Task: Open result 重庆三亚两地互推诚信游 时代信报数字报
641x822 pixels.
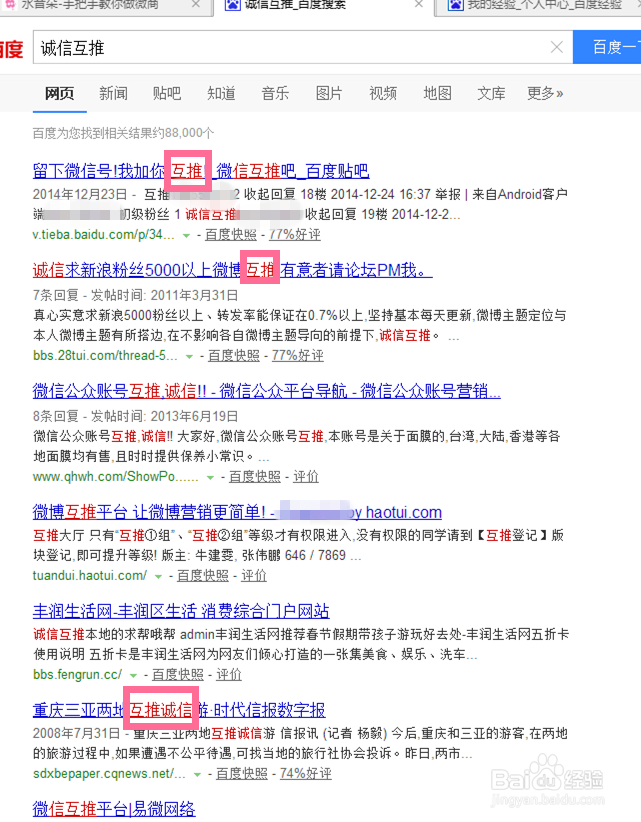Action: [179, 710]
